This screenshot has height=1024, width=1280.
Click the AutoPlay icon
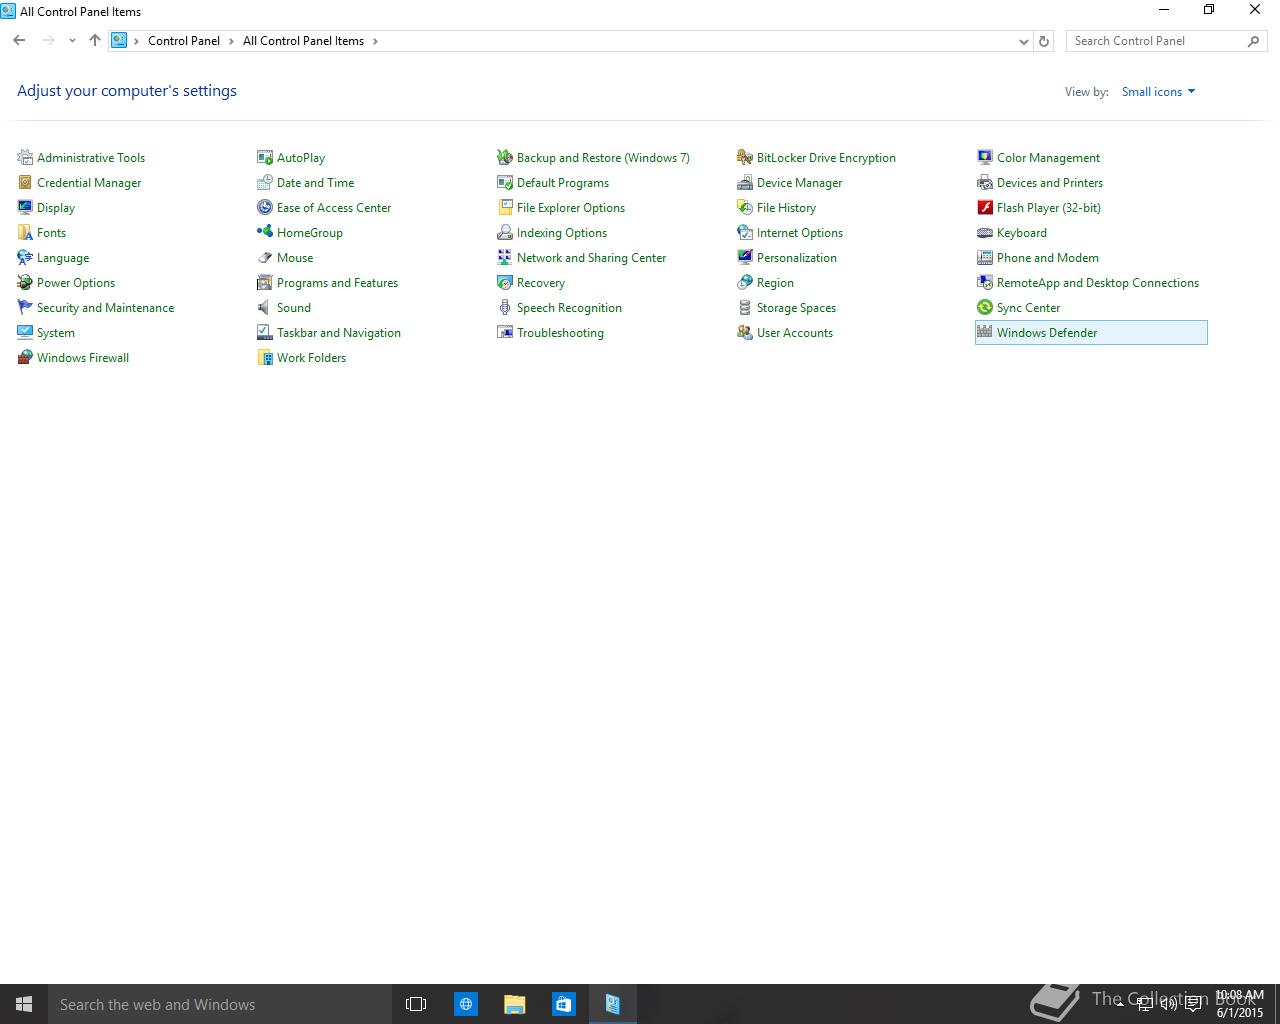pyautogui.click(x=265, y=157)
